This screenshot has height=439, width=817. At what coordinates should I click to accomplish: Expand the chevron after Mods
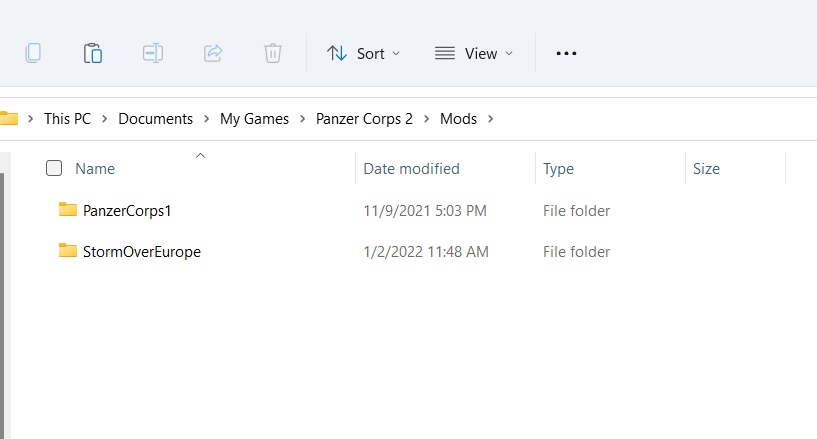[491, 119]
